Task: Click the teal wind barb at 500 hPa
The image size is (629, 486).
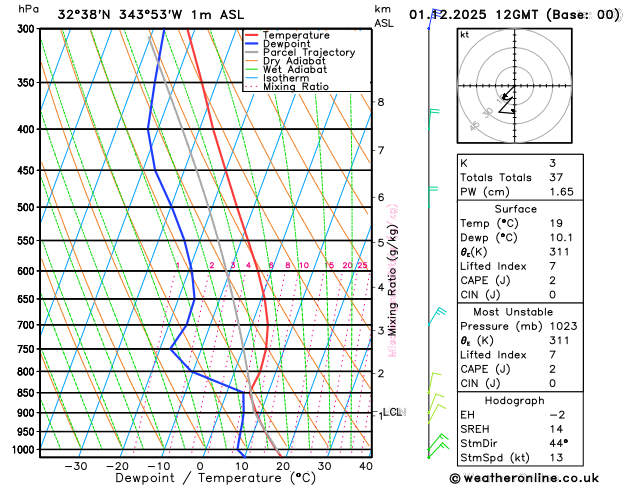Action: (x=432, y=197)
